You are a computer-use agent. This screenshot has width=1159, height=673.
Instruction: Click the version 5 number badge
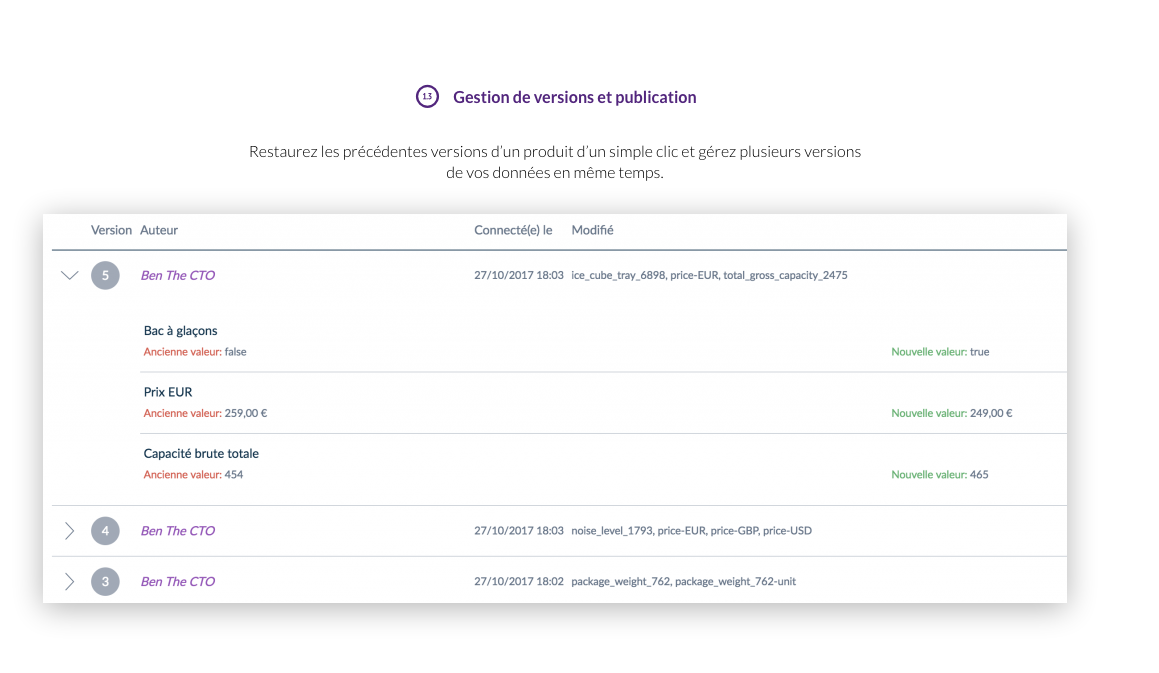tap(105, 275)
